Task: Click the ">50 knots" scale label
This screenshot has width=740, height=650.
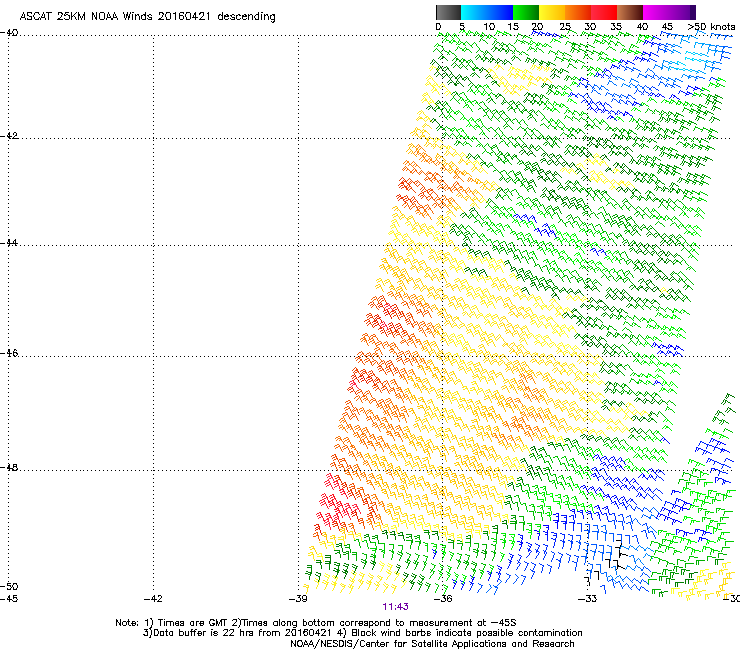Action: (x=711, y=26)
